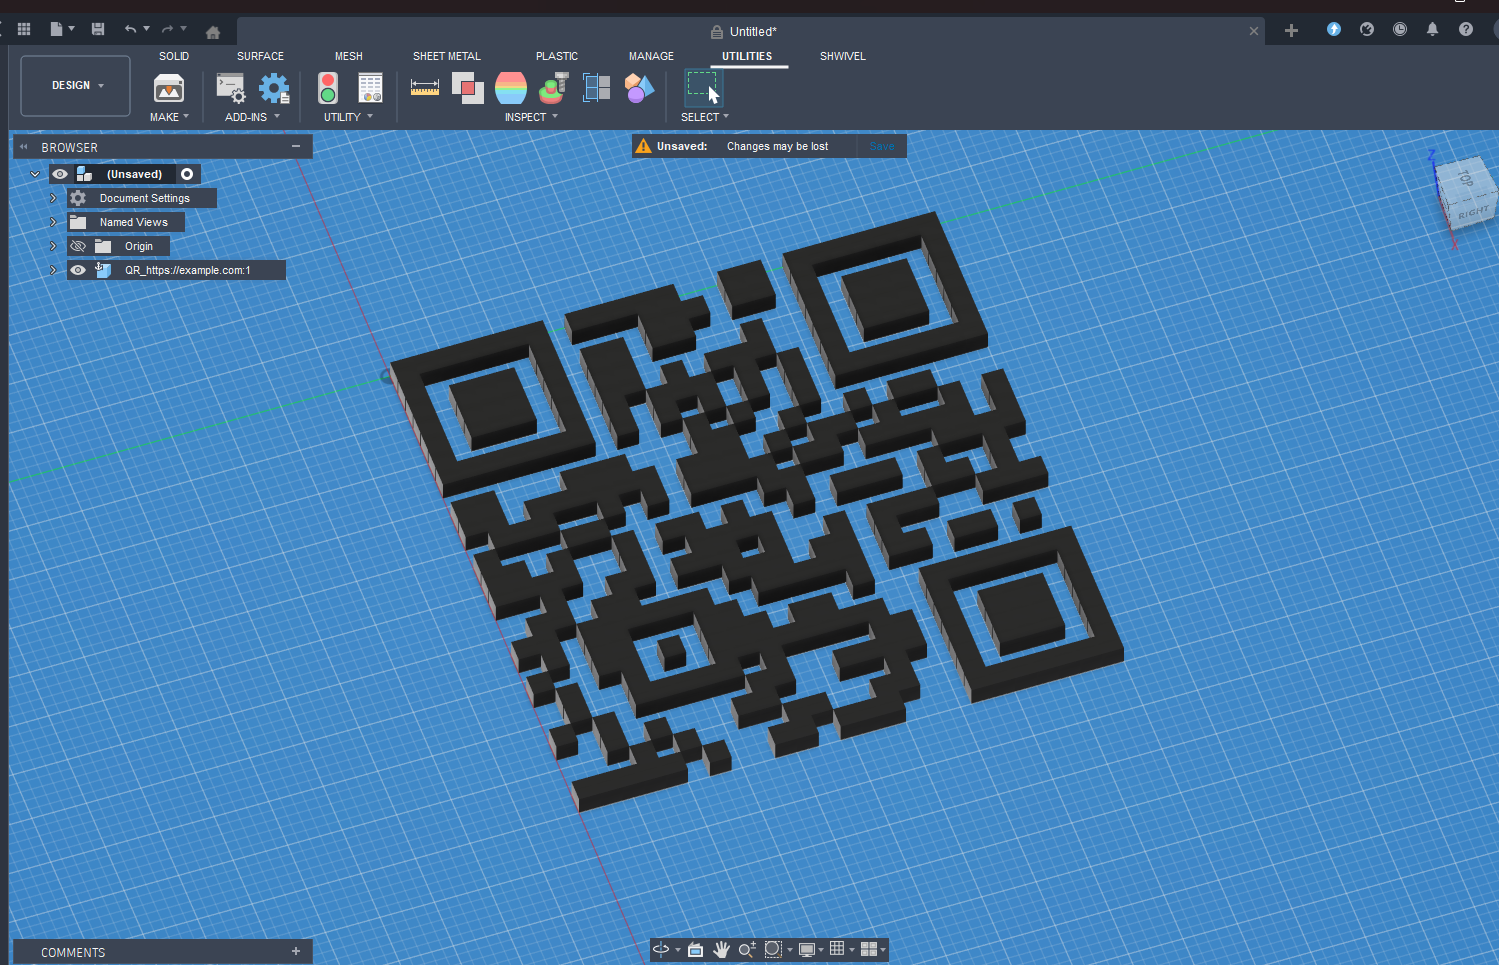Activate the window Select tool
The image size is (1499, 965).
tap(703, 88)
